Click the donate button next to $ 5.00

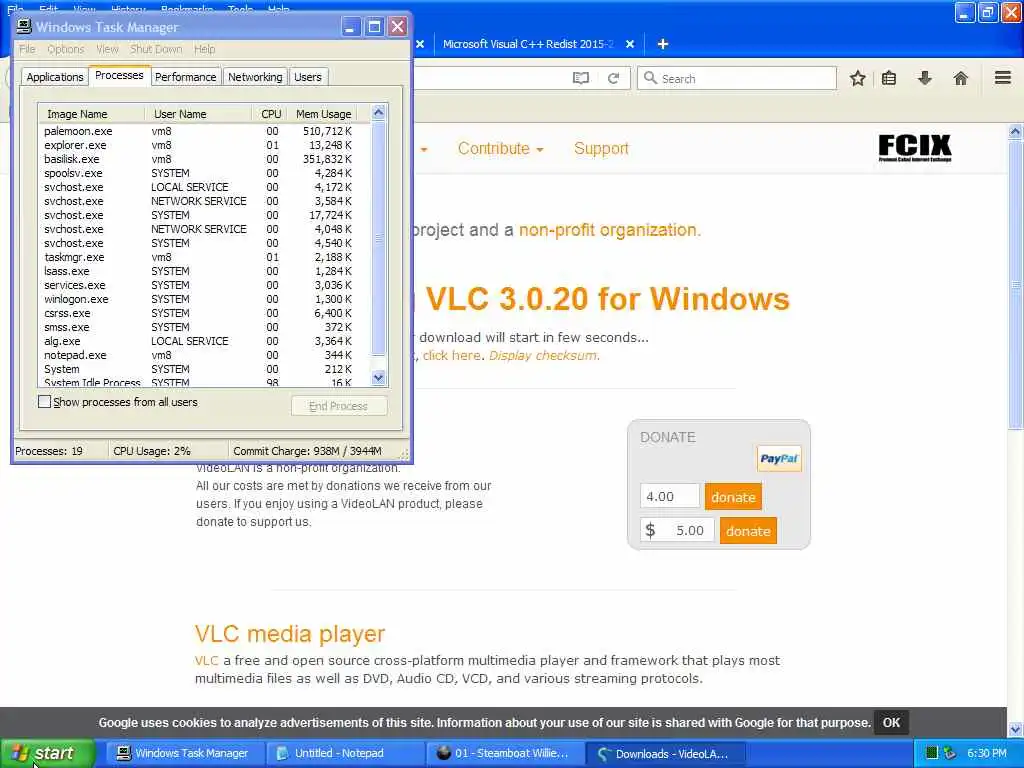pyautogui.click(x=748, y=531)
